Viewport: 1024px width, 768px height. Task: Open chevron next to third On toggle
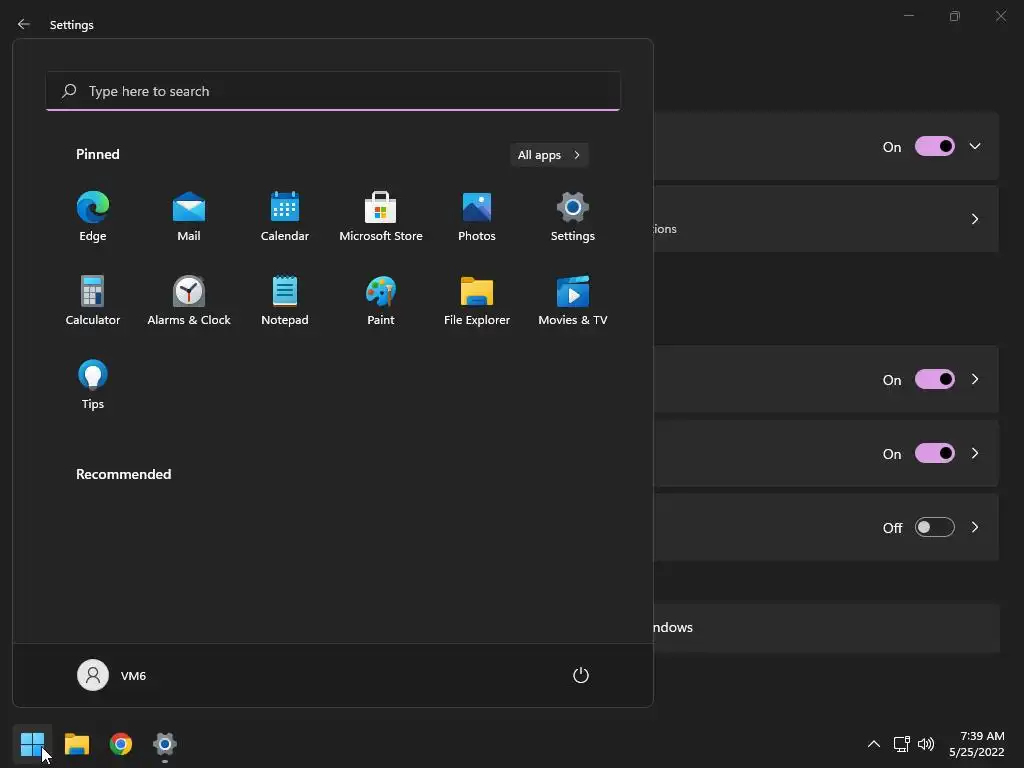[x=975, y=453]
